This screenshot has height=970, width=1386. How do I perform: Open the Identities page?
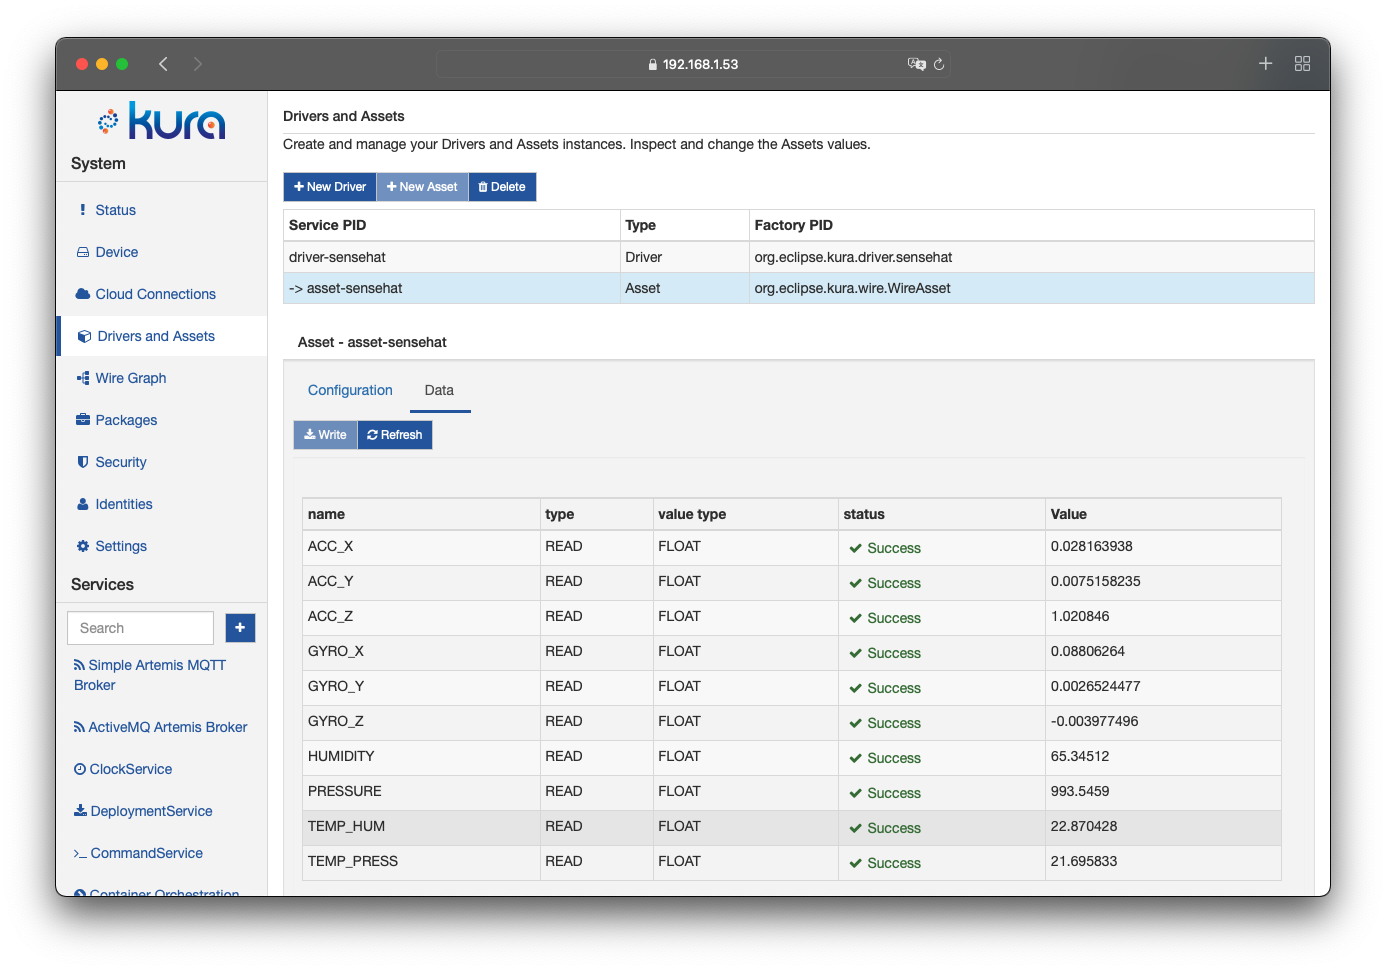(124, 504)
